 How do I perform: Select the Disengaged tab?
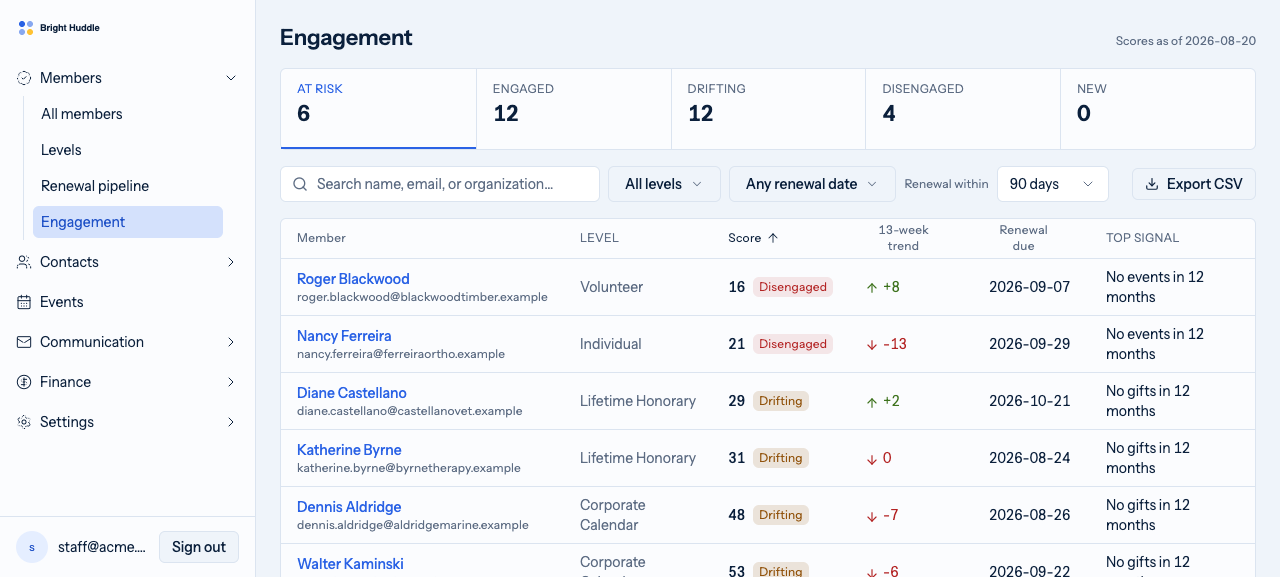tap(963, 108)
